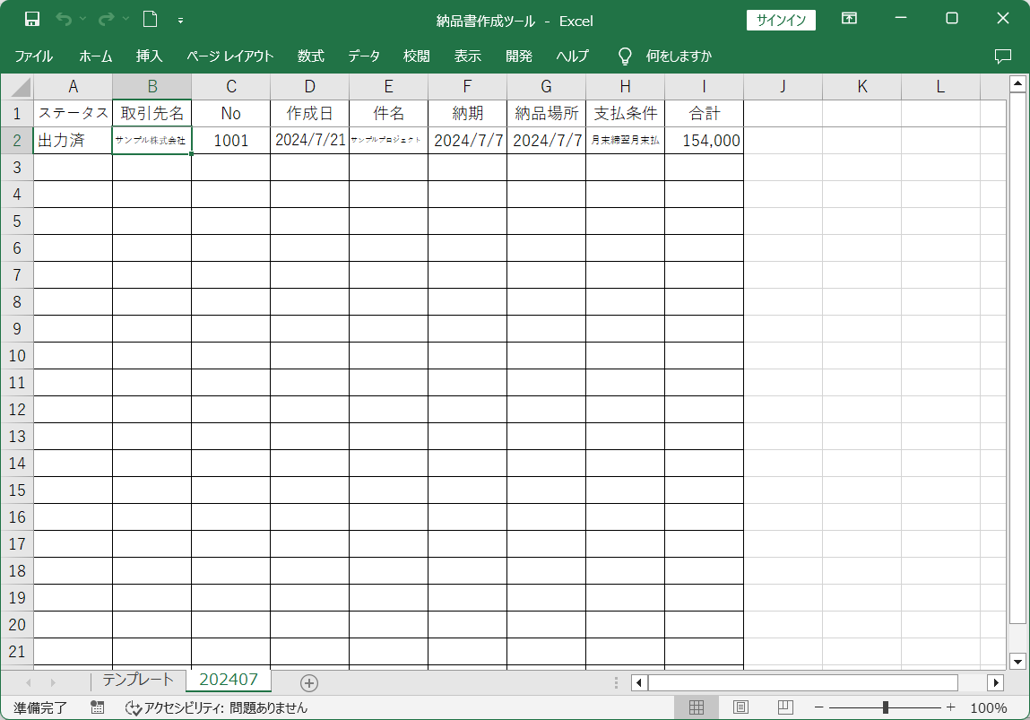The image size is (1030, 720).
Task: Expand Quick Access Toolbar customize menu
Action: coord(180,19)
